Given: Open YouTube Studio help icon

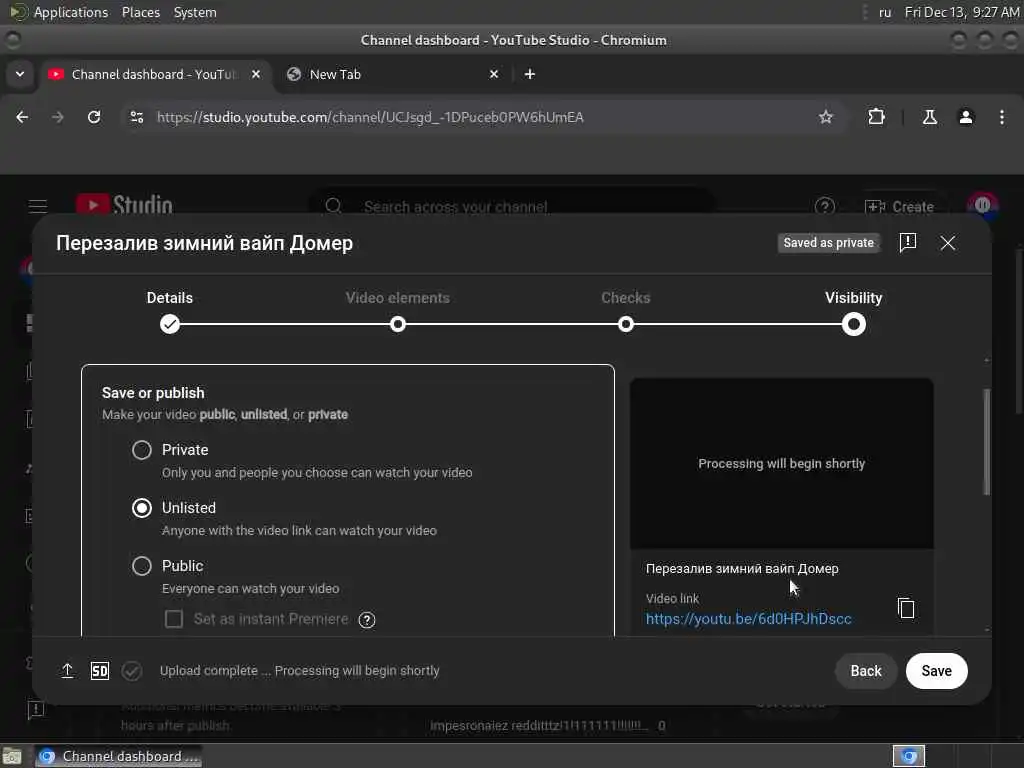Looking at the screenshot, I should (x=825, y=206).
